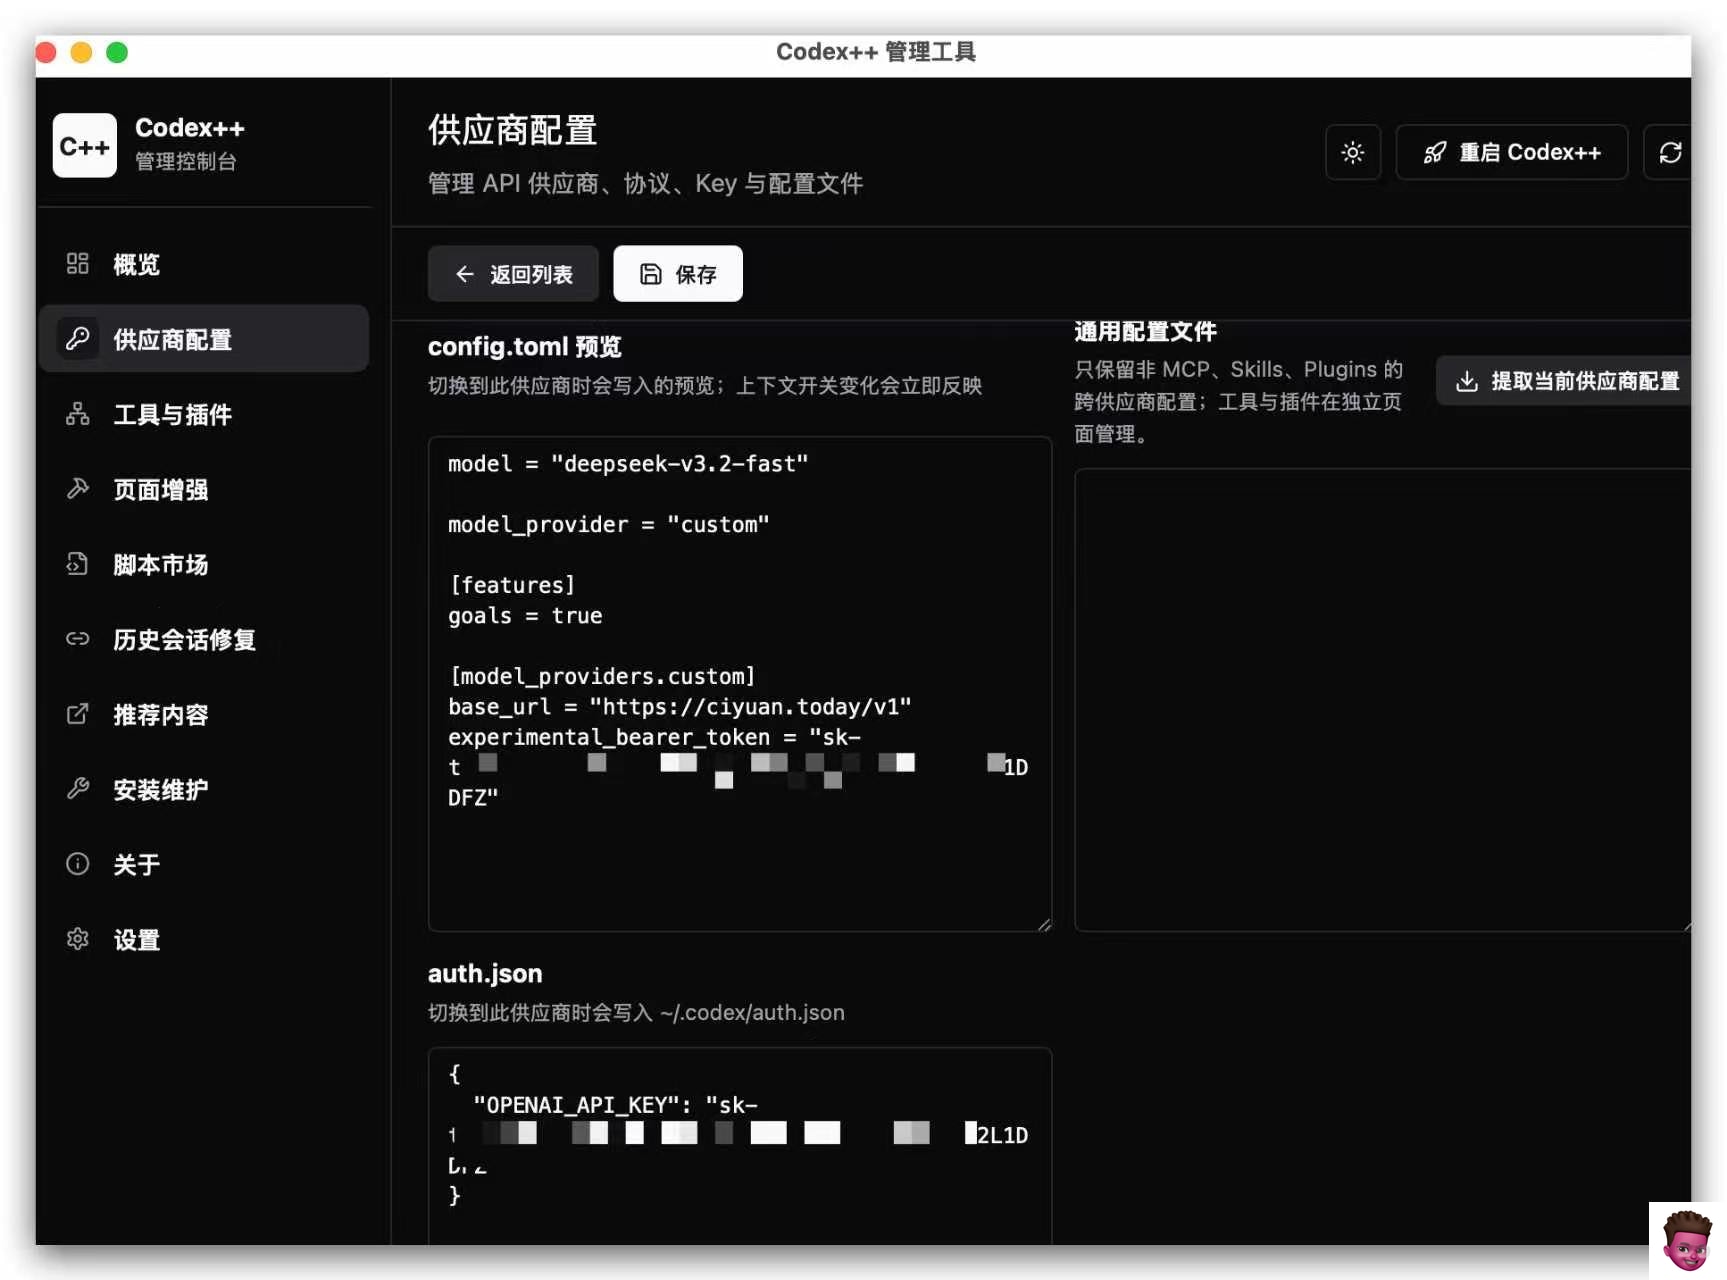Click the 安装维护 wrench icon
The image size is (1727, 1280).
(x=78, y=789)
